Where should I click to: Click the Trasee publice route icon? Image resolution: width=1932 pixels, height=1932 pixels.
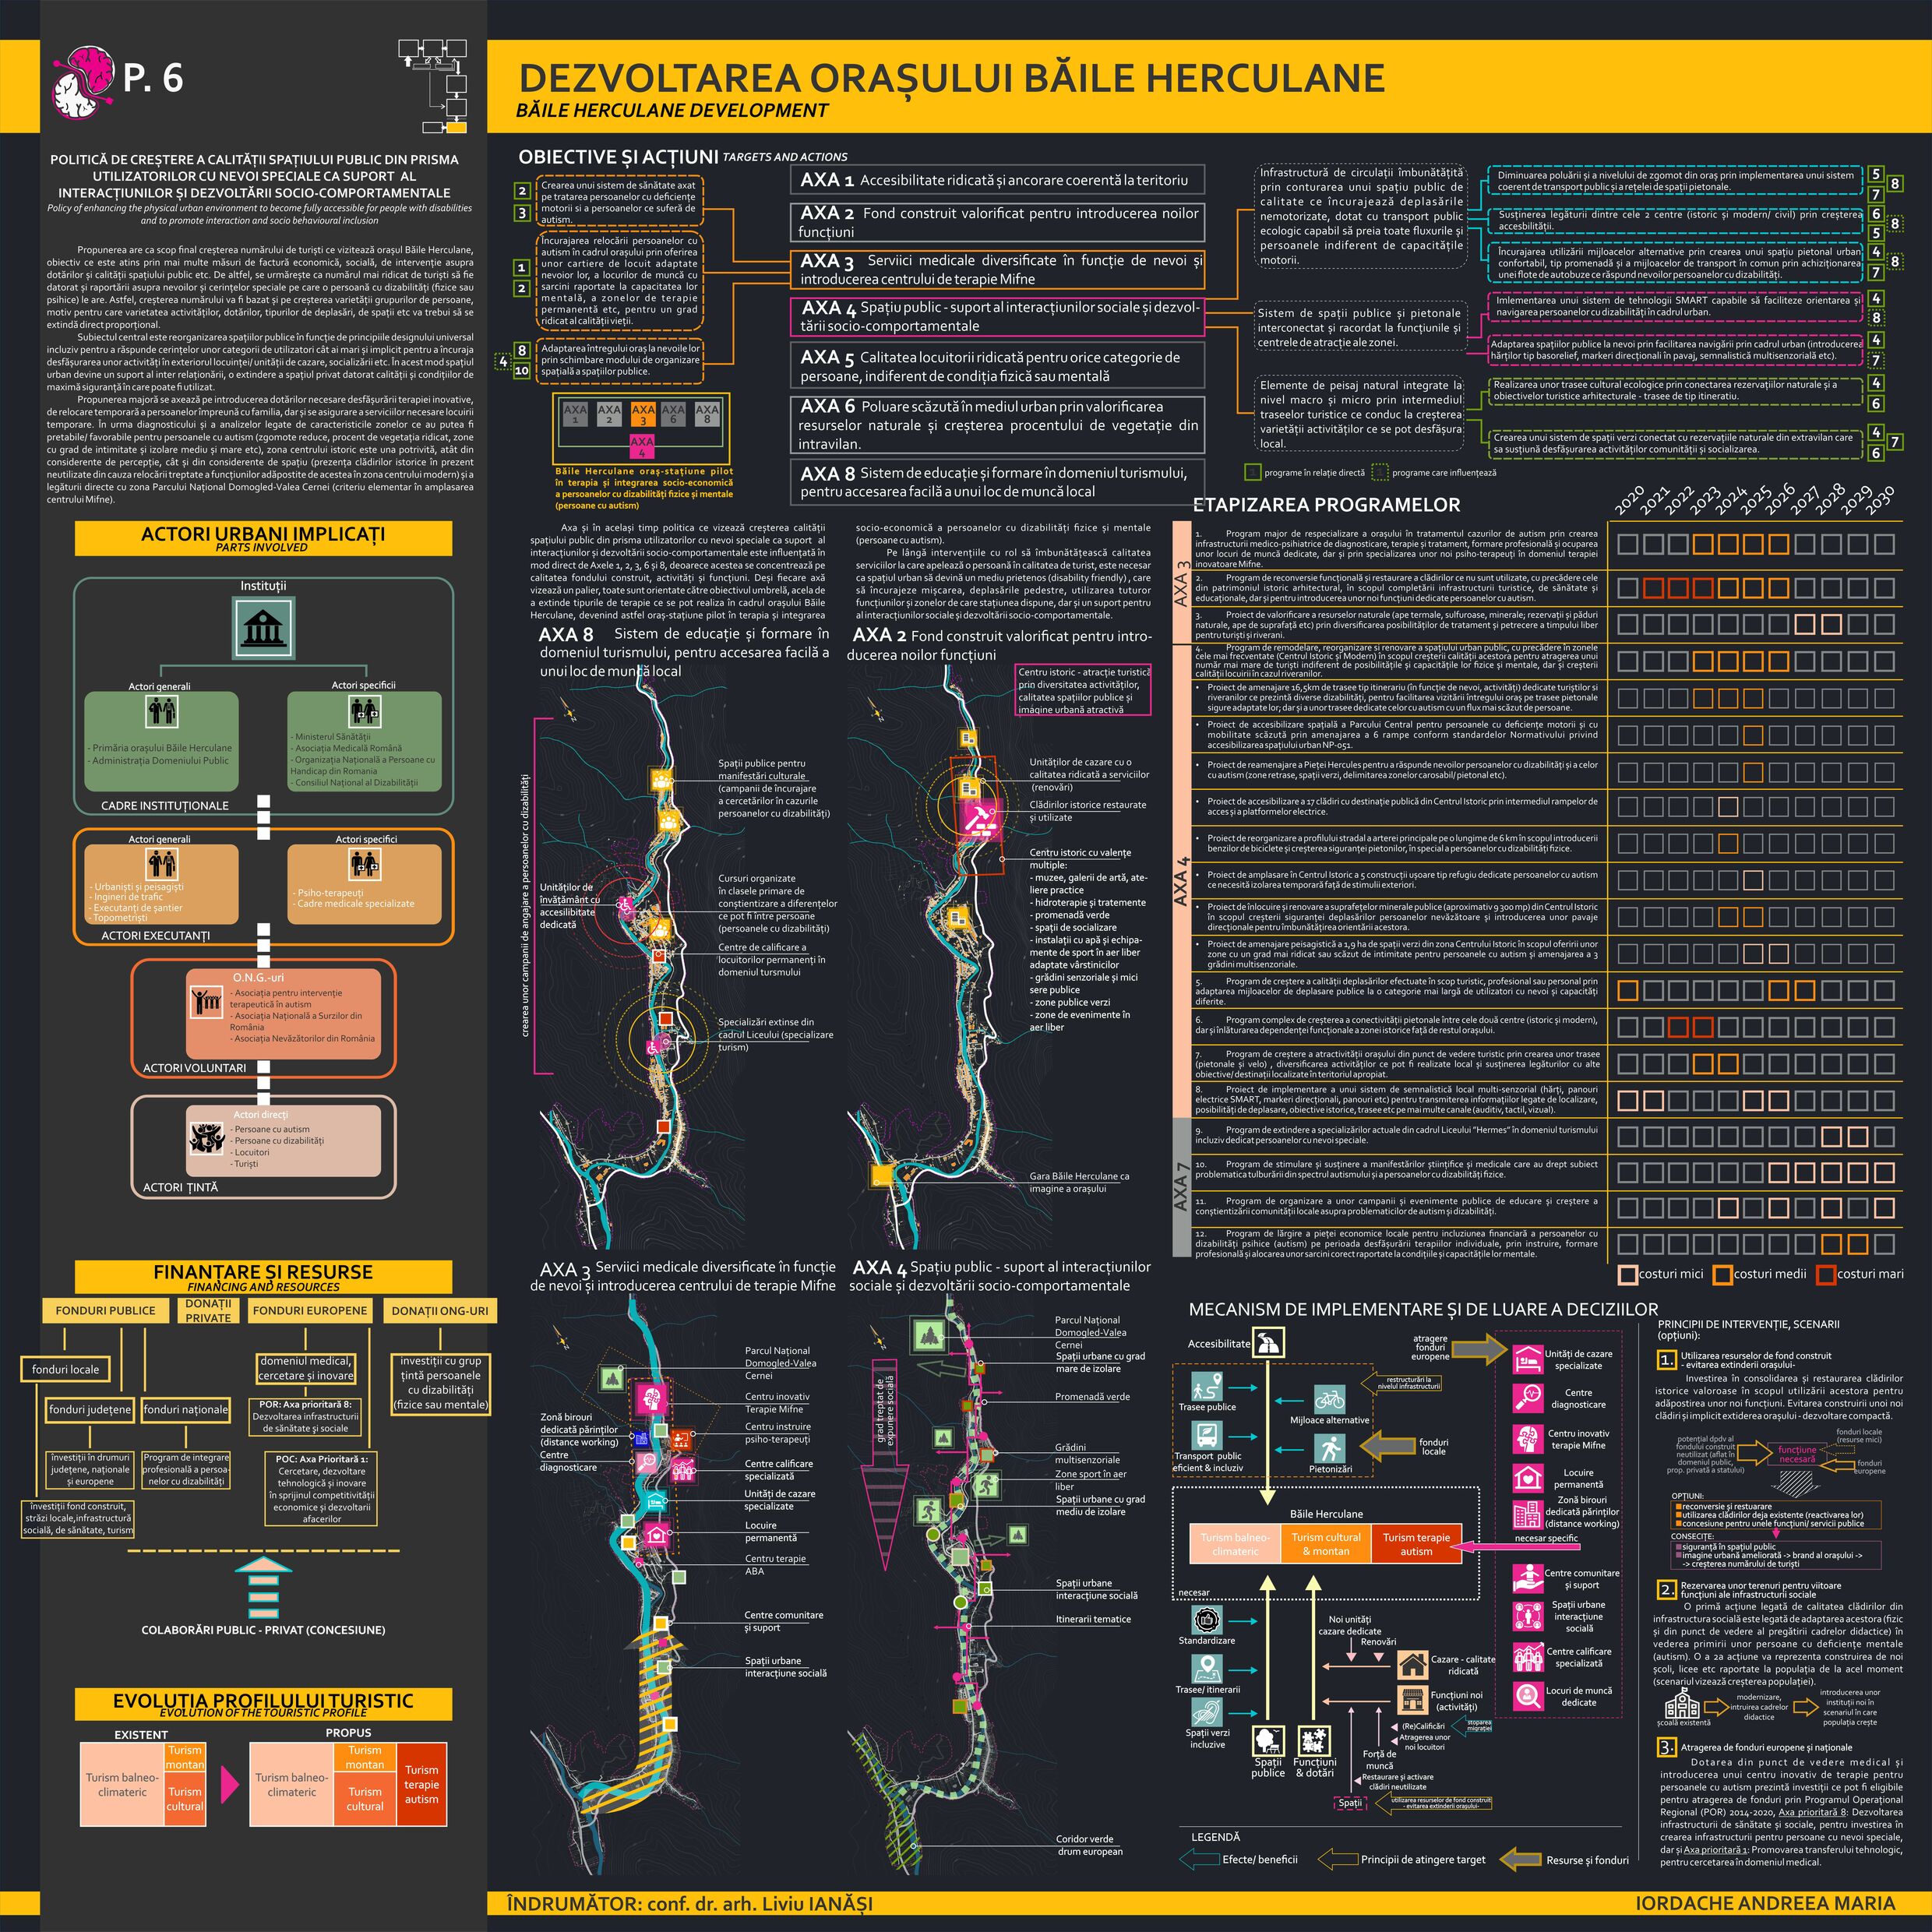point(1208,1386)
